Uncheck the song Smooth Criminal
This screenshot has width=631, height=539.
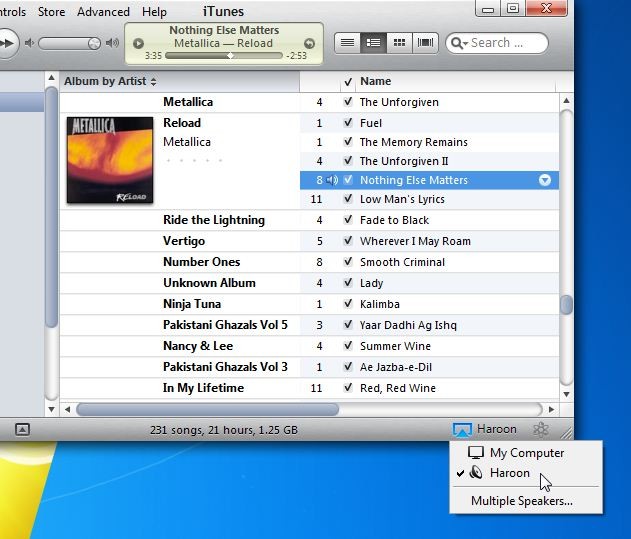347,262
